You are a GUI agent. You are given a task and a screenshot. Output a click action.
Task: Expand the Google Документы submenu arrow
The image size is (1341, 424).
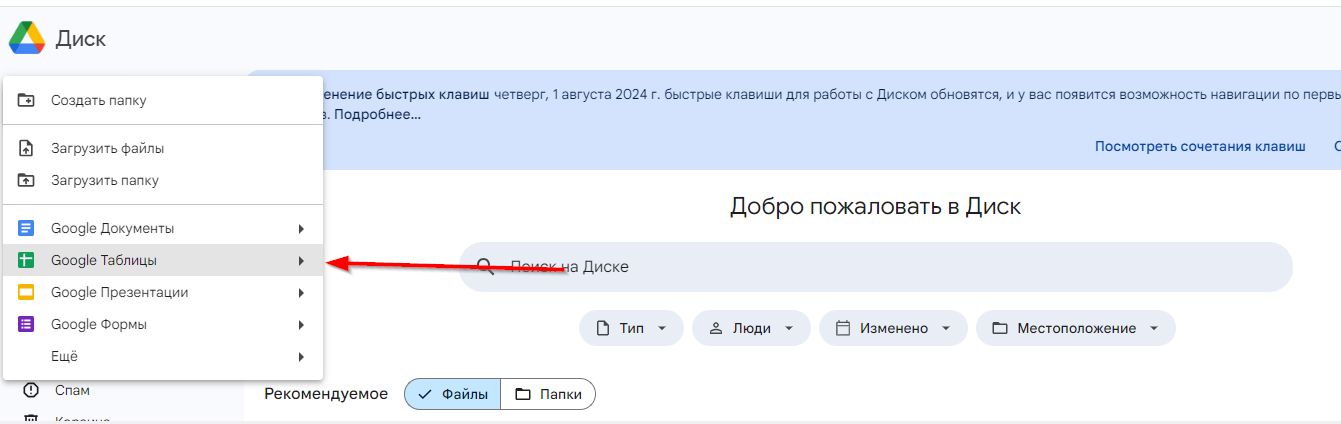(301, 229)
